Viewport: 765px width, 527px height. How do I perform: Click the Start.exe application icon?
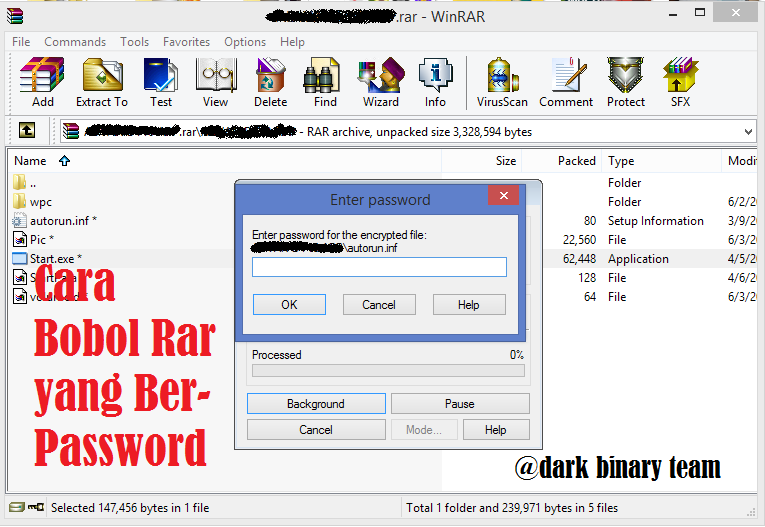[19, 259]
